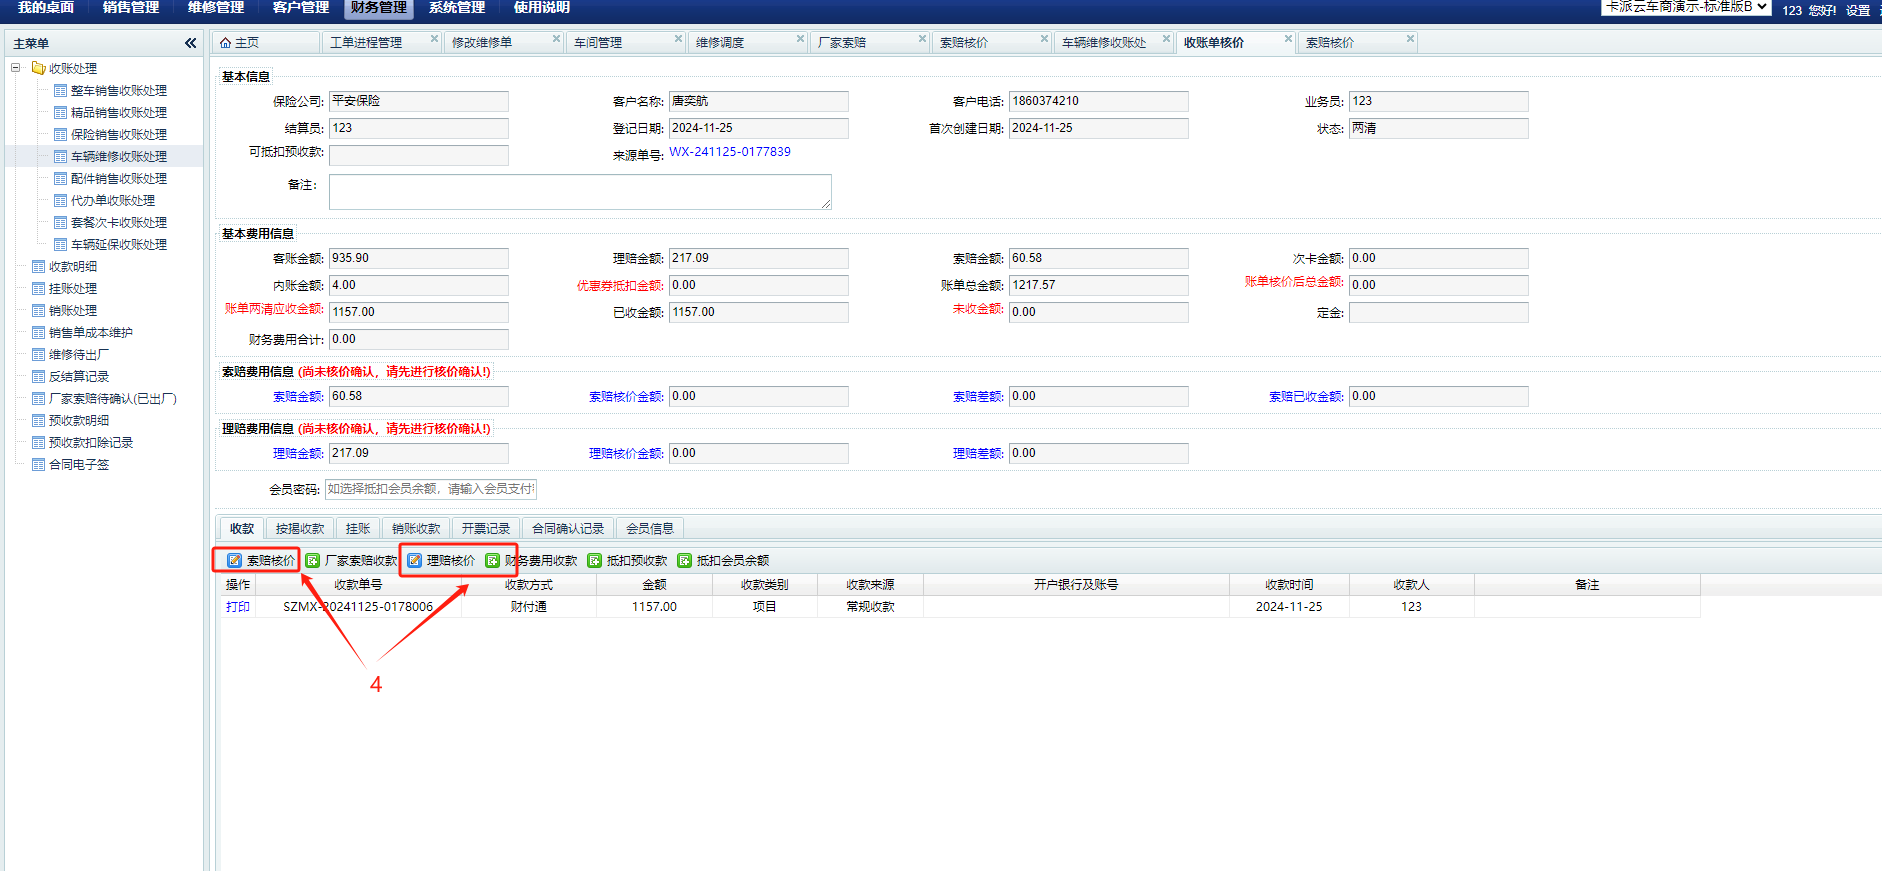Open the 销售管理 top menu
The image size is (1882, 871).
pyautogui.click(x=130, y=8)
